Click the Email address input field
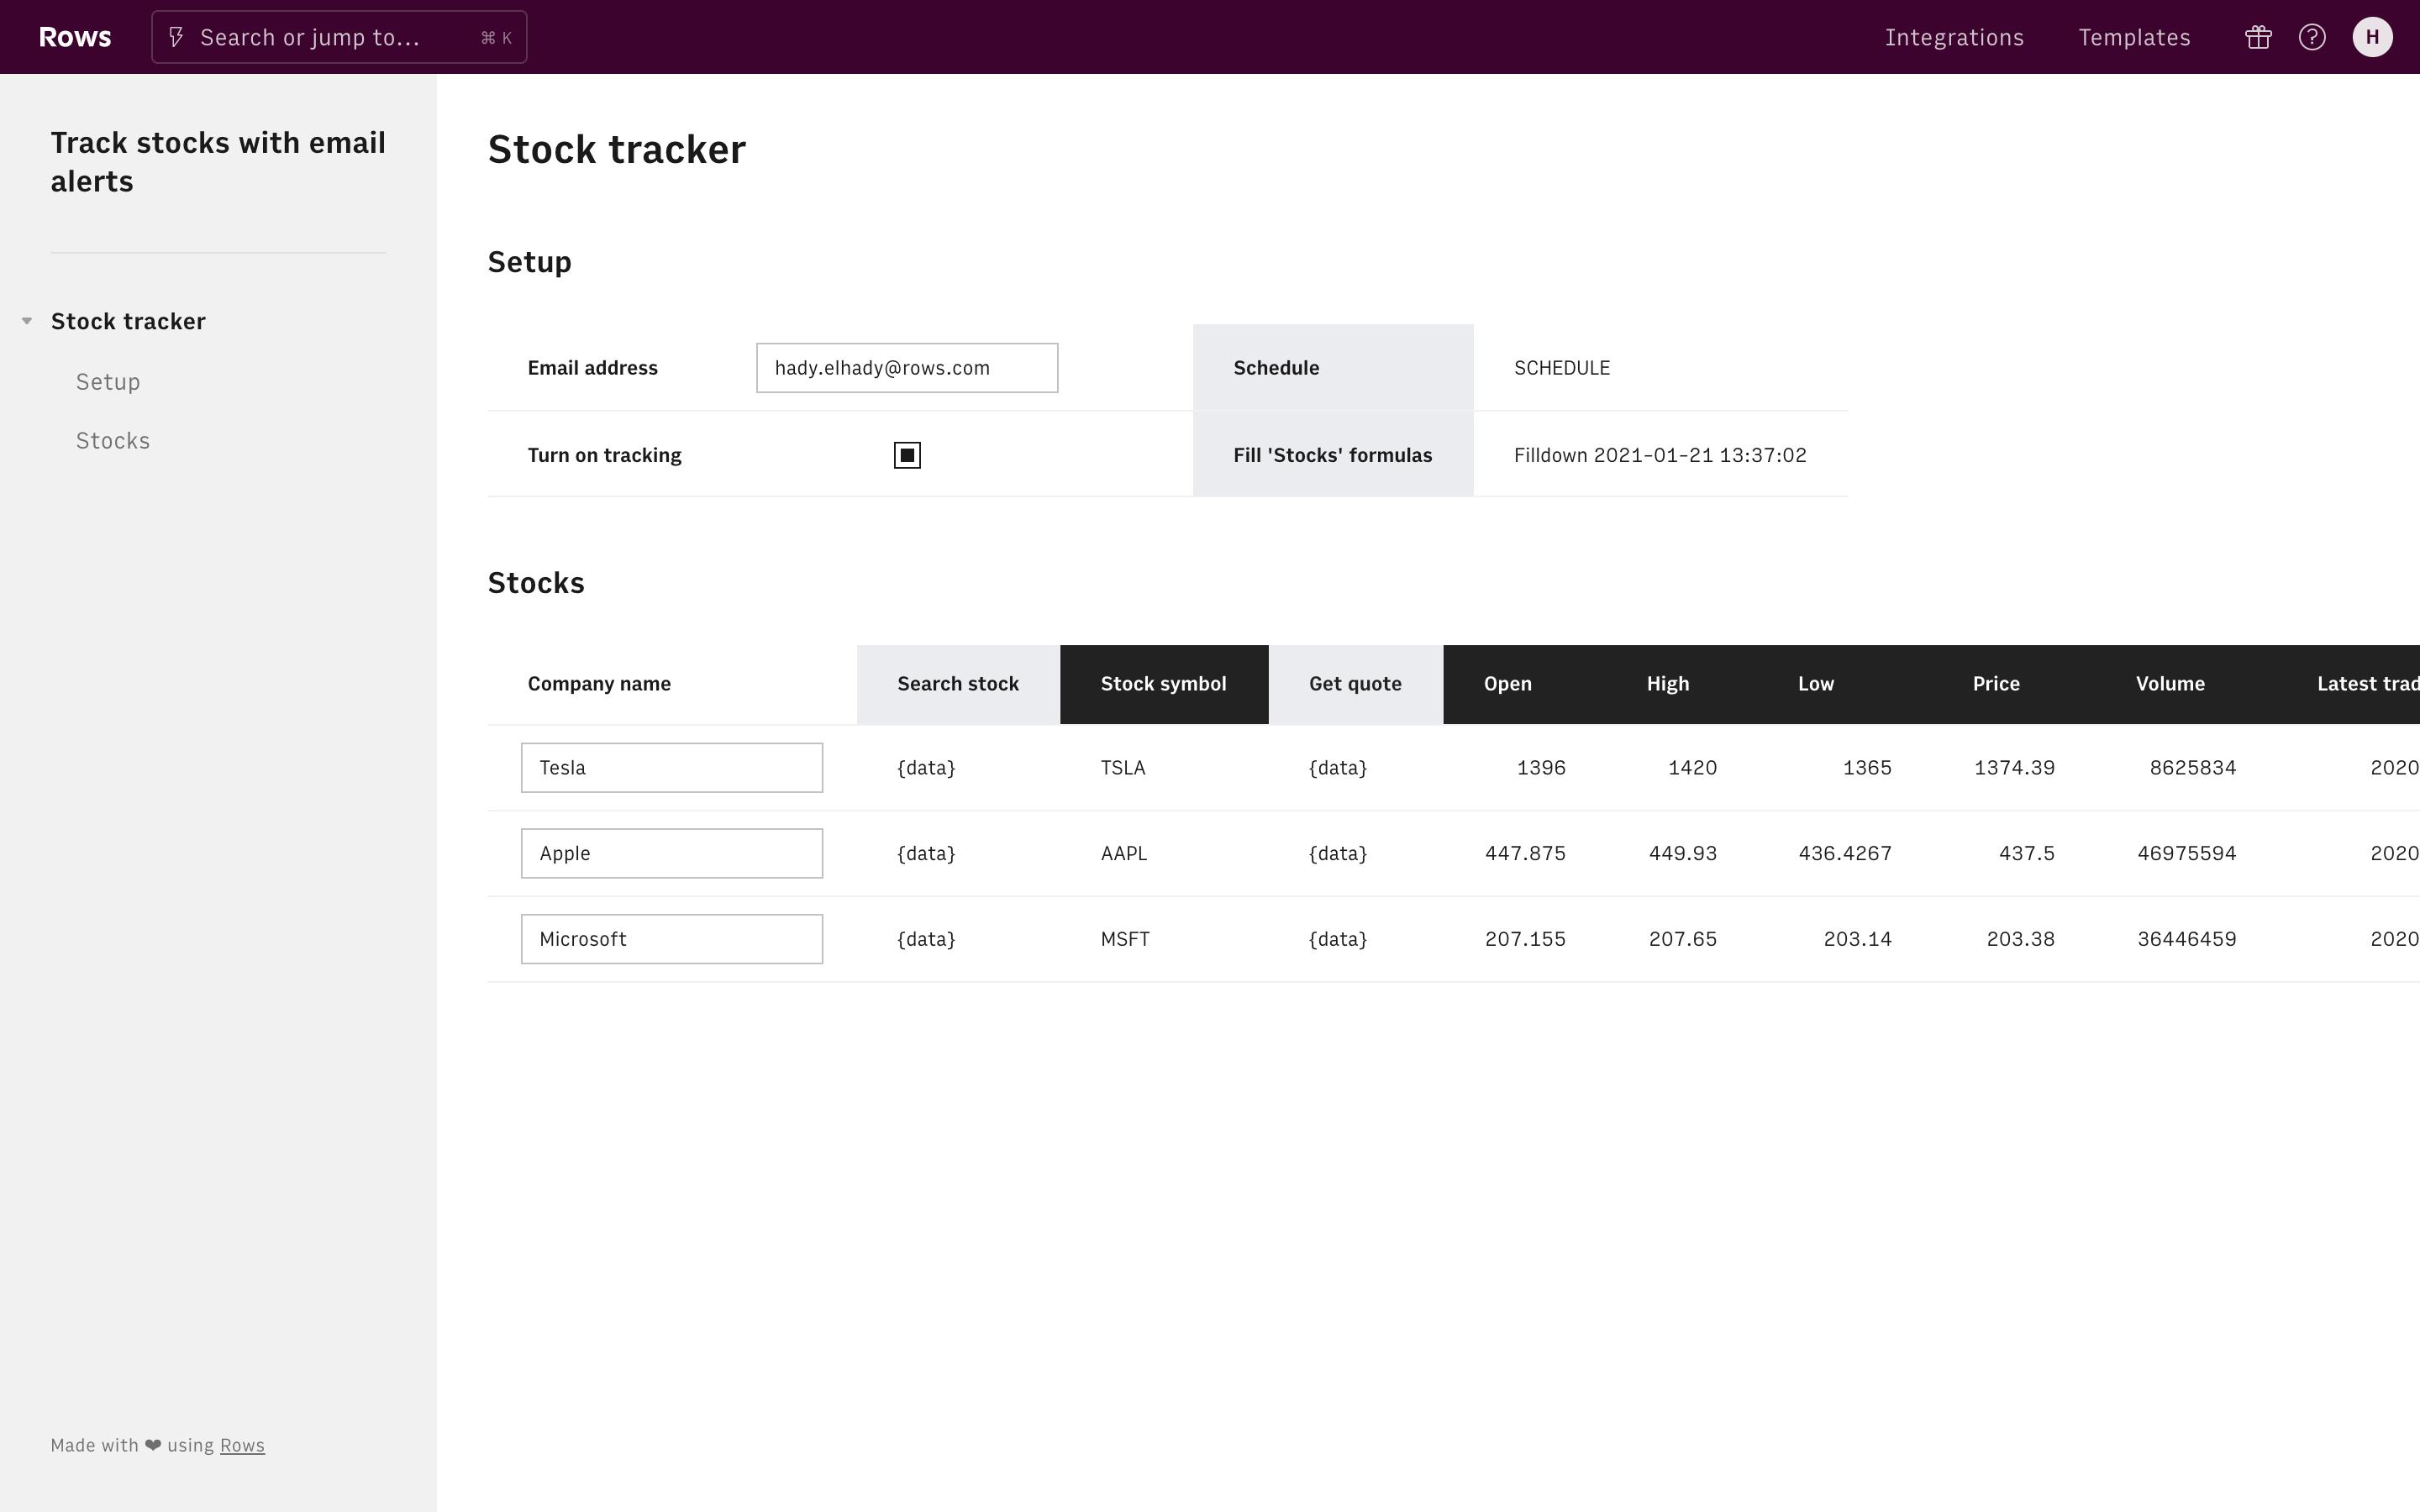 [907, 368]
